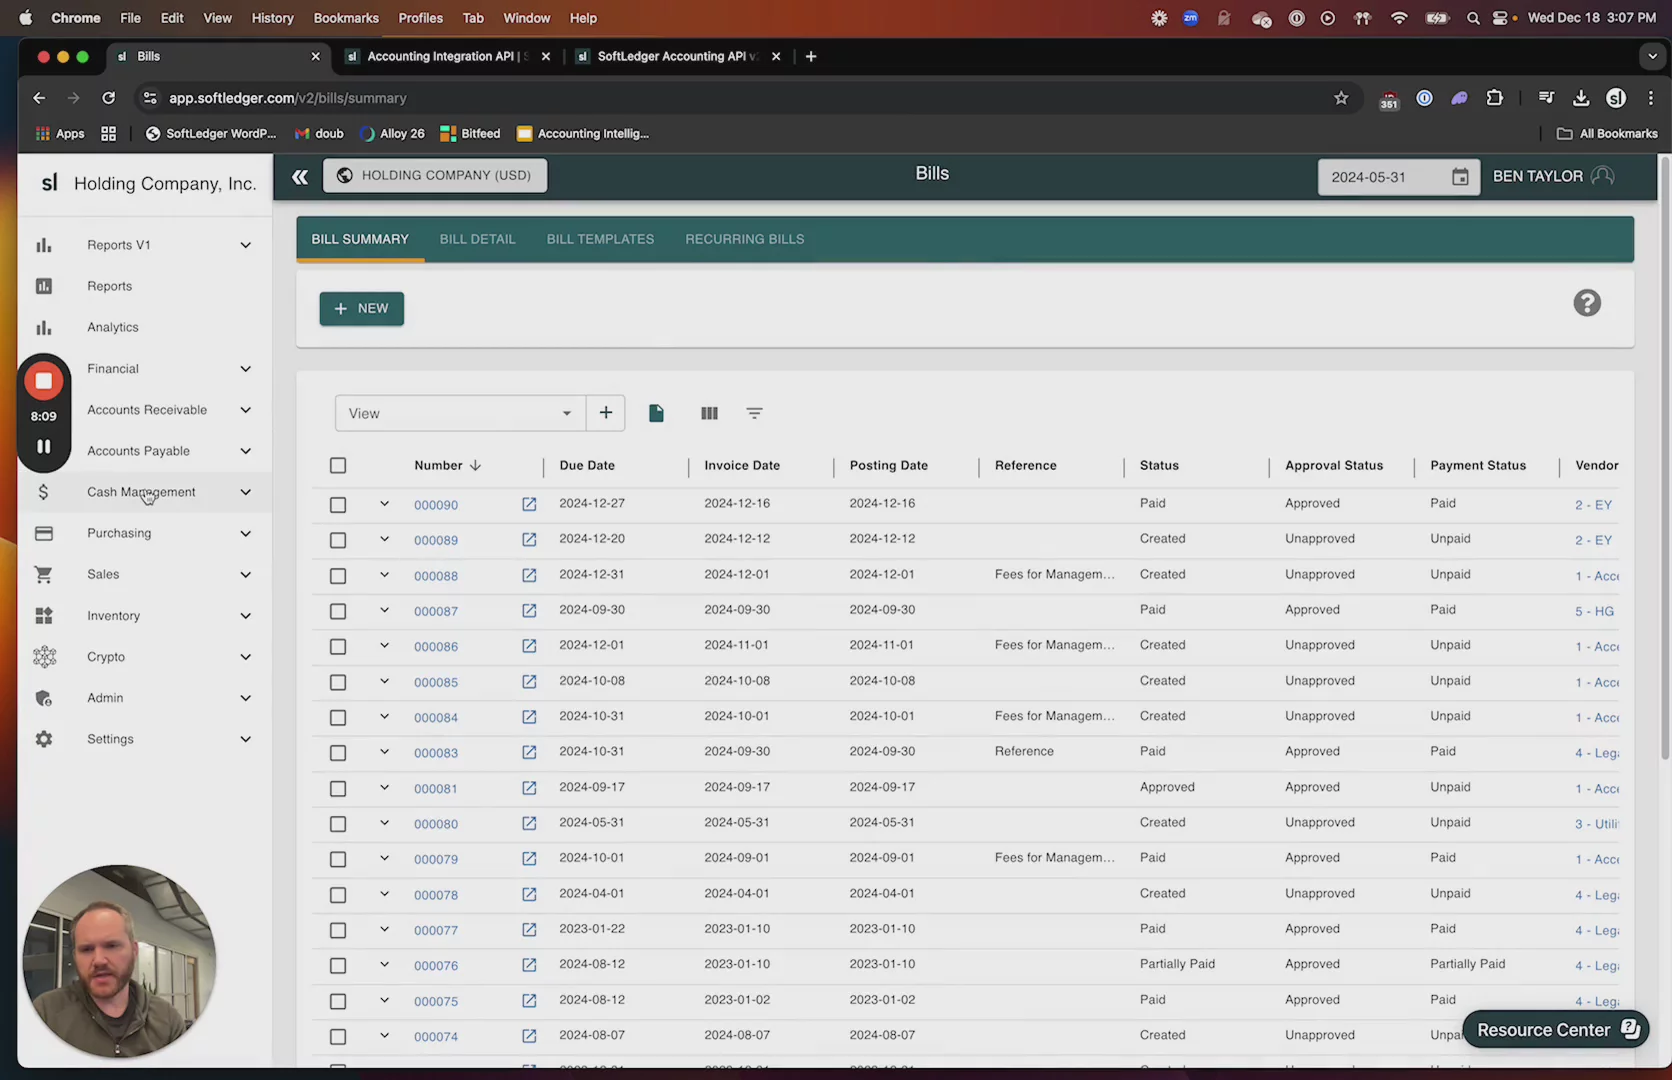The image size is (1672, 1080).
Task: Click the add view plus icon
Action: pos(605,413)
